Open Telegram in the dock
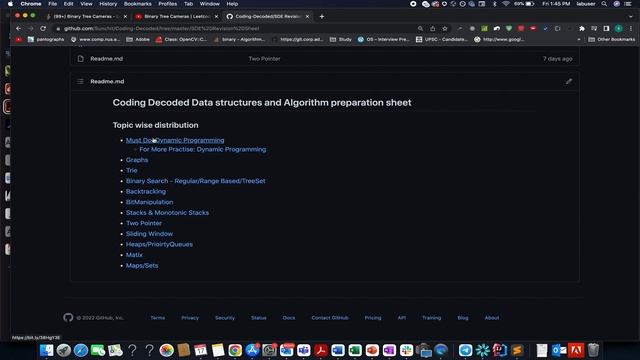640x360 pixels. (x=465, y=350)
